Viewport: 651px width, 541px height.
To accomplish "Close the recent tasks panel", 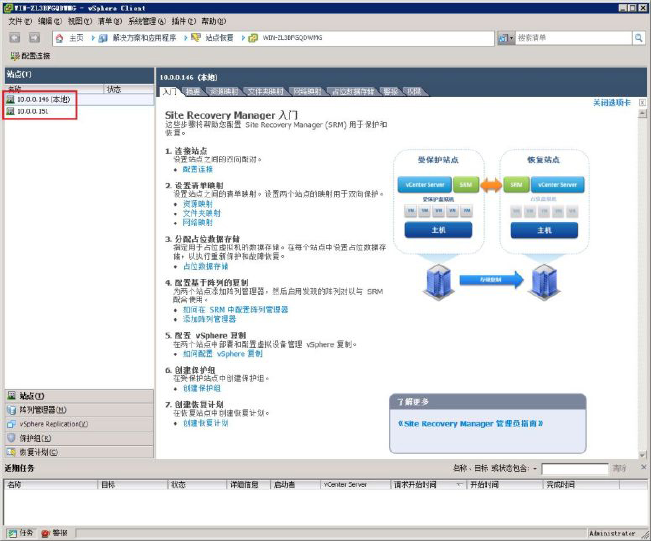I will point(643,467).
